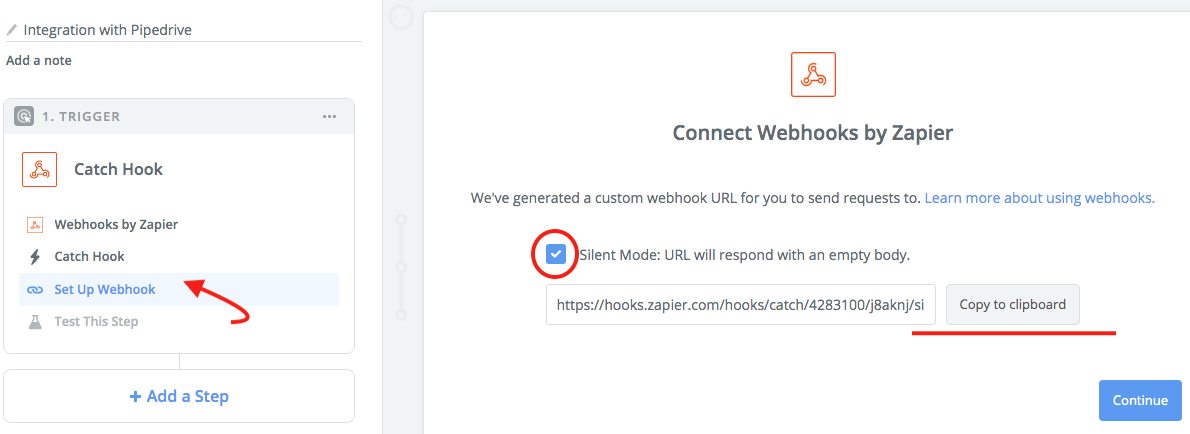Toggle the Silent Mode checkbox

click(x=556, y=254)
